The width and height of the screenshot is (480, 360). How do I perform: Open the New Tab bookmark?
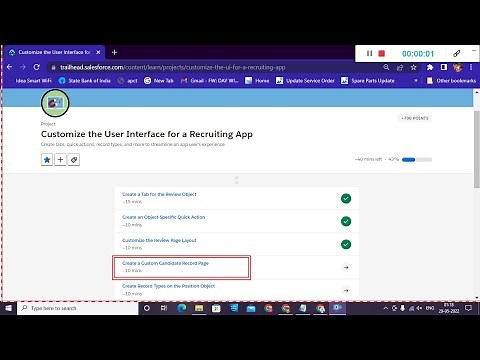pos(159,81)
